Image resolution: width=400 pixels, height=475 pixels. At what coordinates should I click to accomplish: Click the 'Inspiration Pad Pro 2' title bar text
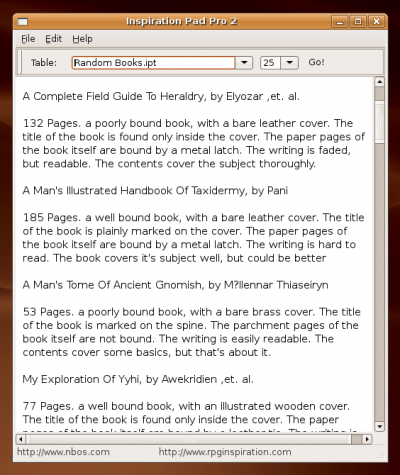coord(182,21)
